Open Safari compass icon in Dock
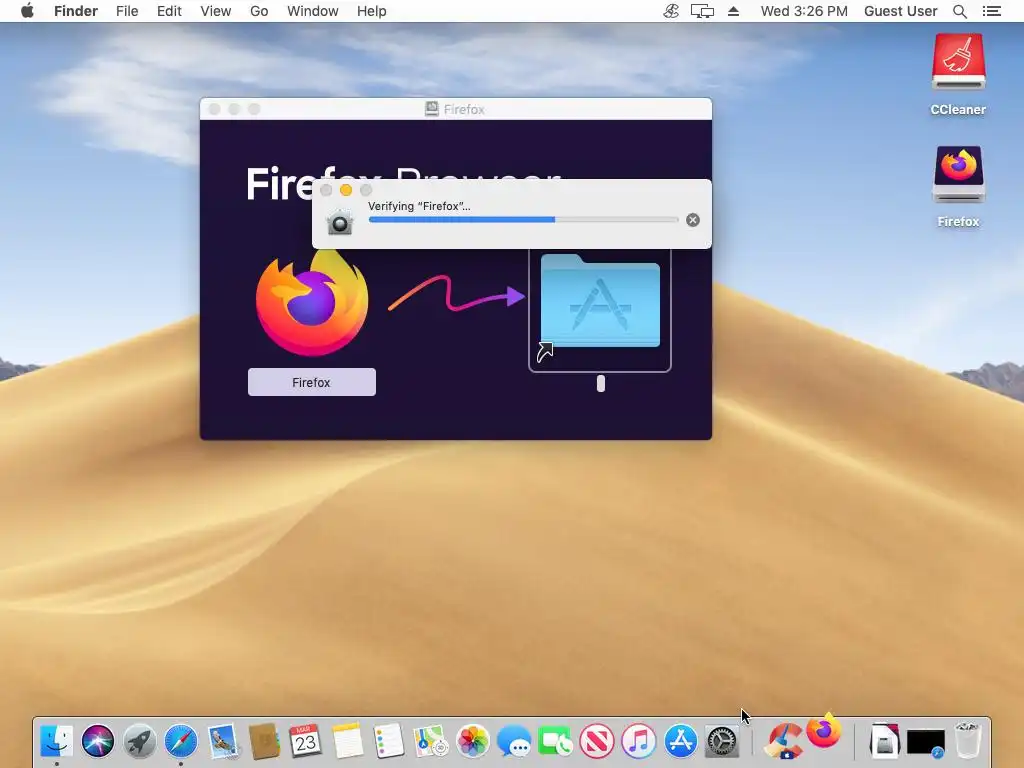This screenshot has height=768, width=1024. click(181, 741)
